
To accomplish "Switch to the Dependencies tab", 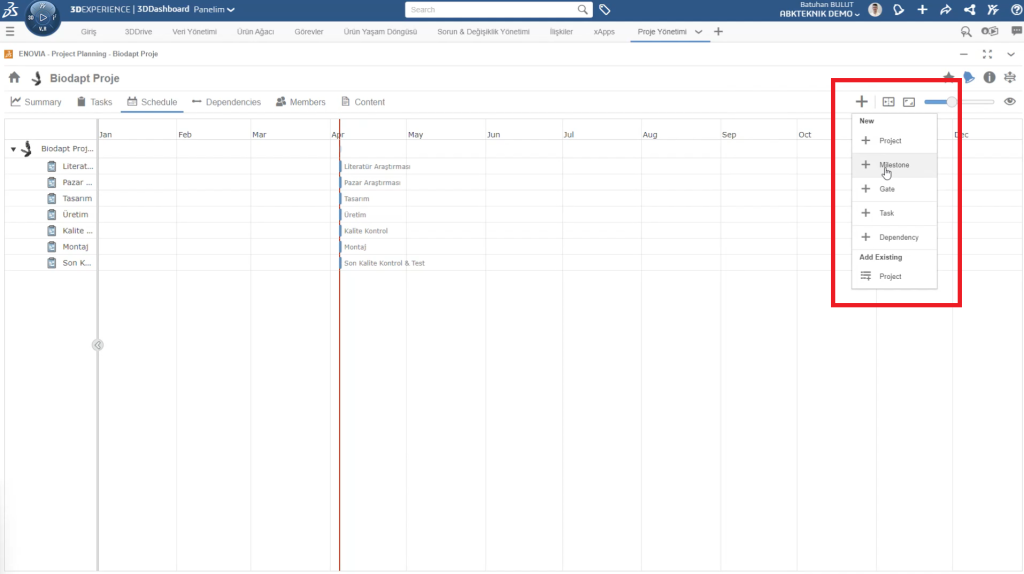I will coord(226,102).
